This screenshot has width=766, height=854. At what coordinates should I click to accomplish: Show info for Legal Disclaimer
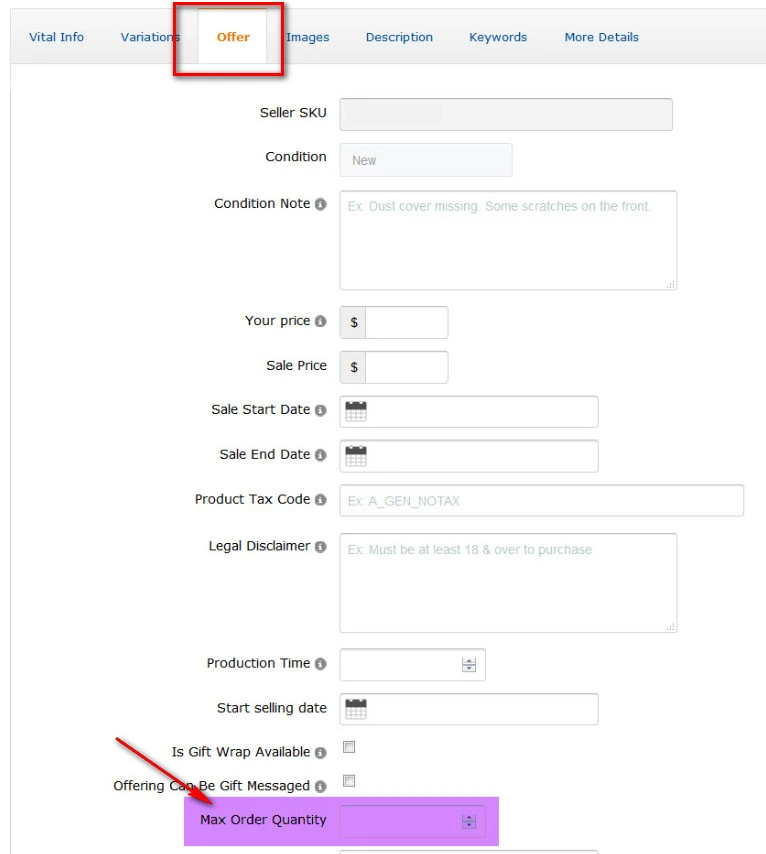click(321, 547)
